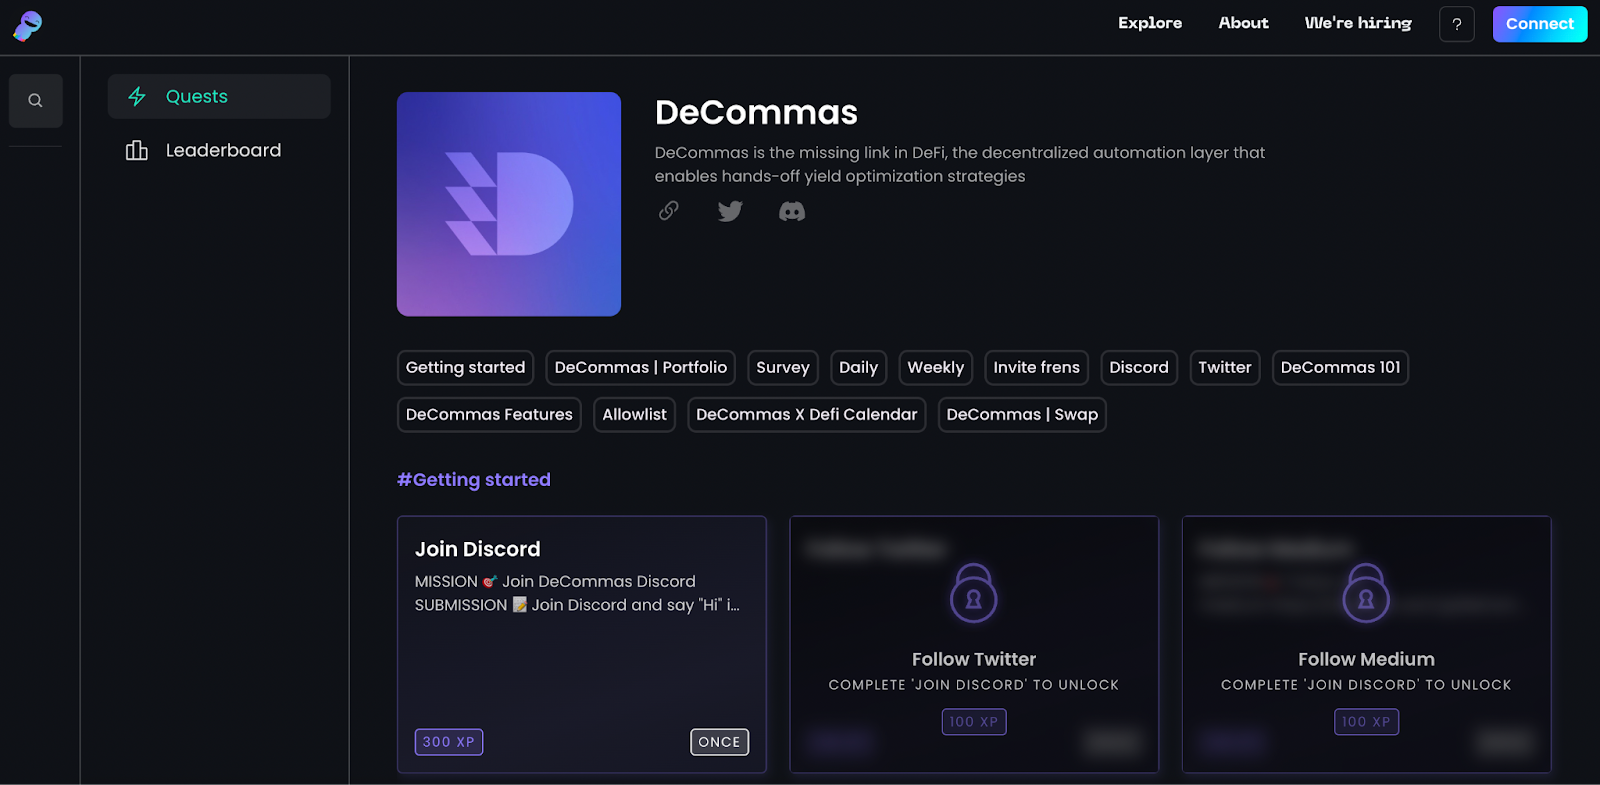1600x785 pixels.
Task: Click the 100 XP badge on Follow Twitter
Action: (974, 722)
